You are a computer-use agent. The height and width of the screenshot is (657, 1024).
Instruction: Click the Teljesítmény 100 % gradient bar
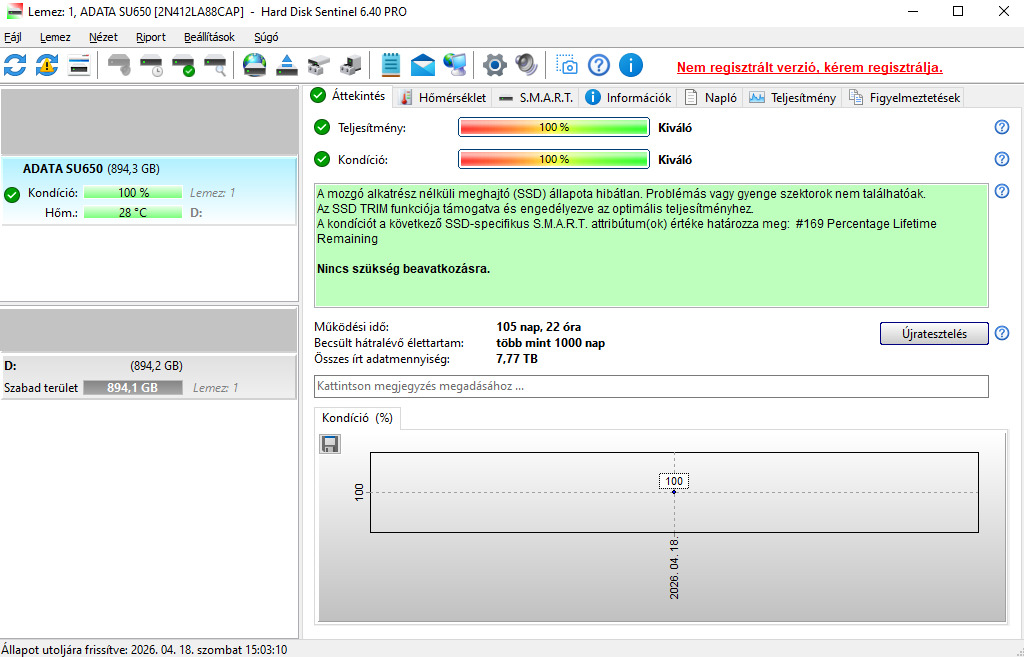[x=554, y=127]
